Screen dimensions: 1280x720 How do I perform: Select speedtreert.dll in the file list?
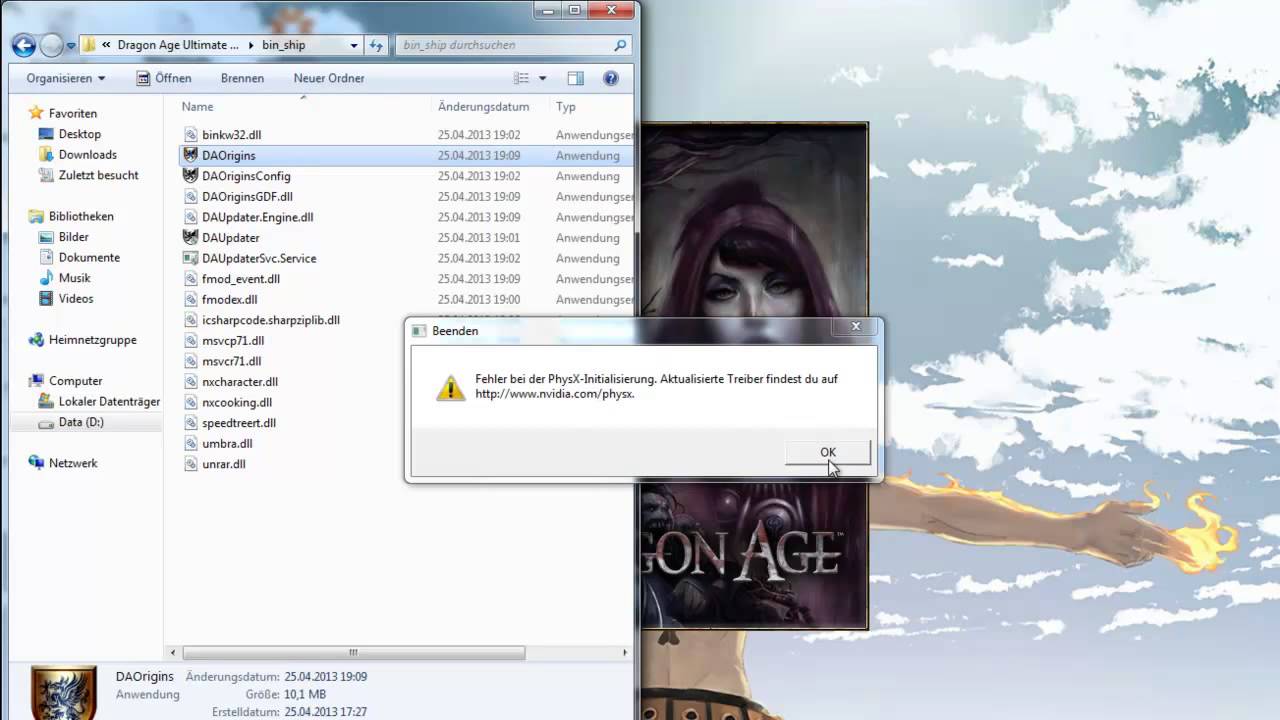click(x=238, y=423)
